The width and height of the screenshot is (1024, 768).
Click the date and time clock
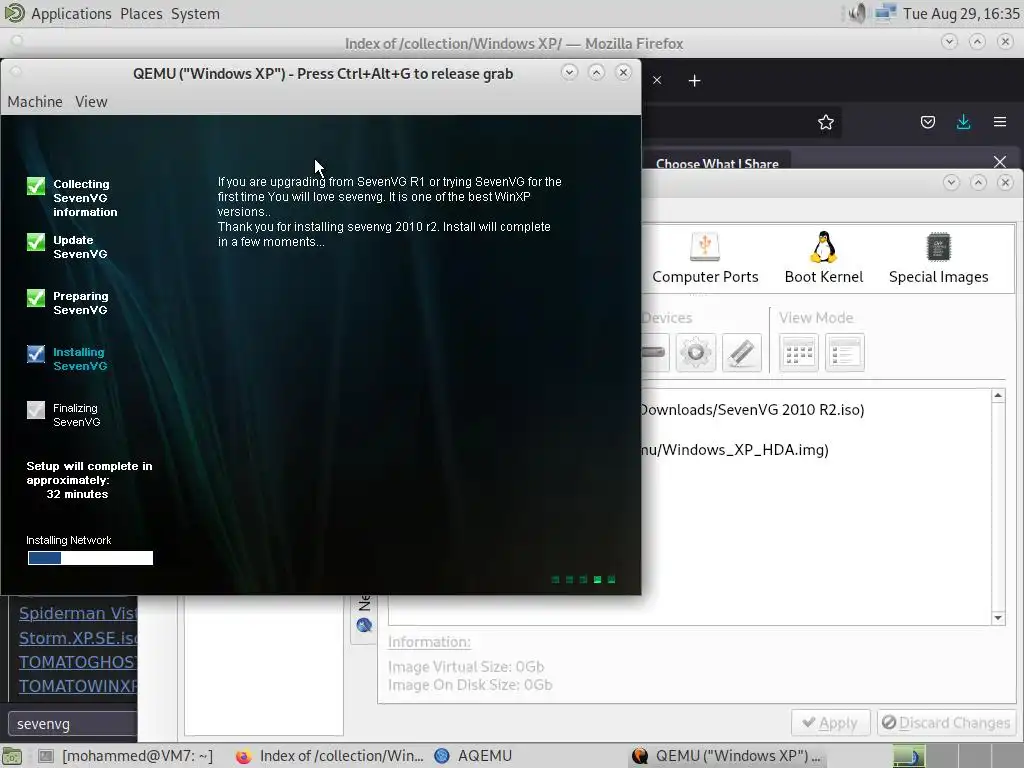(961, 14)
